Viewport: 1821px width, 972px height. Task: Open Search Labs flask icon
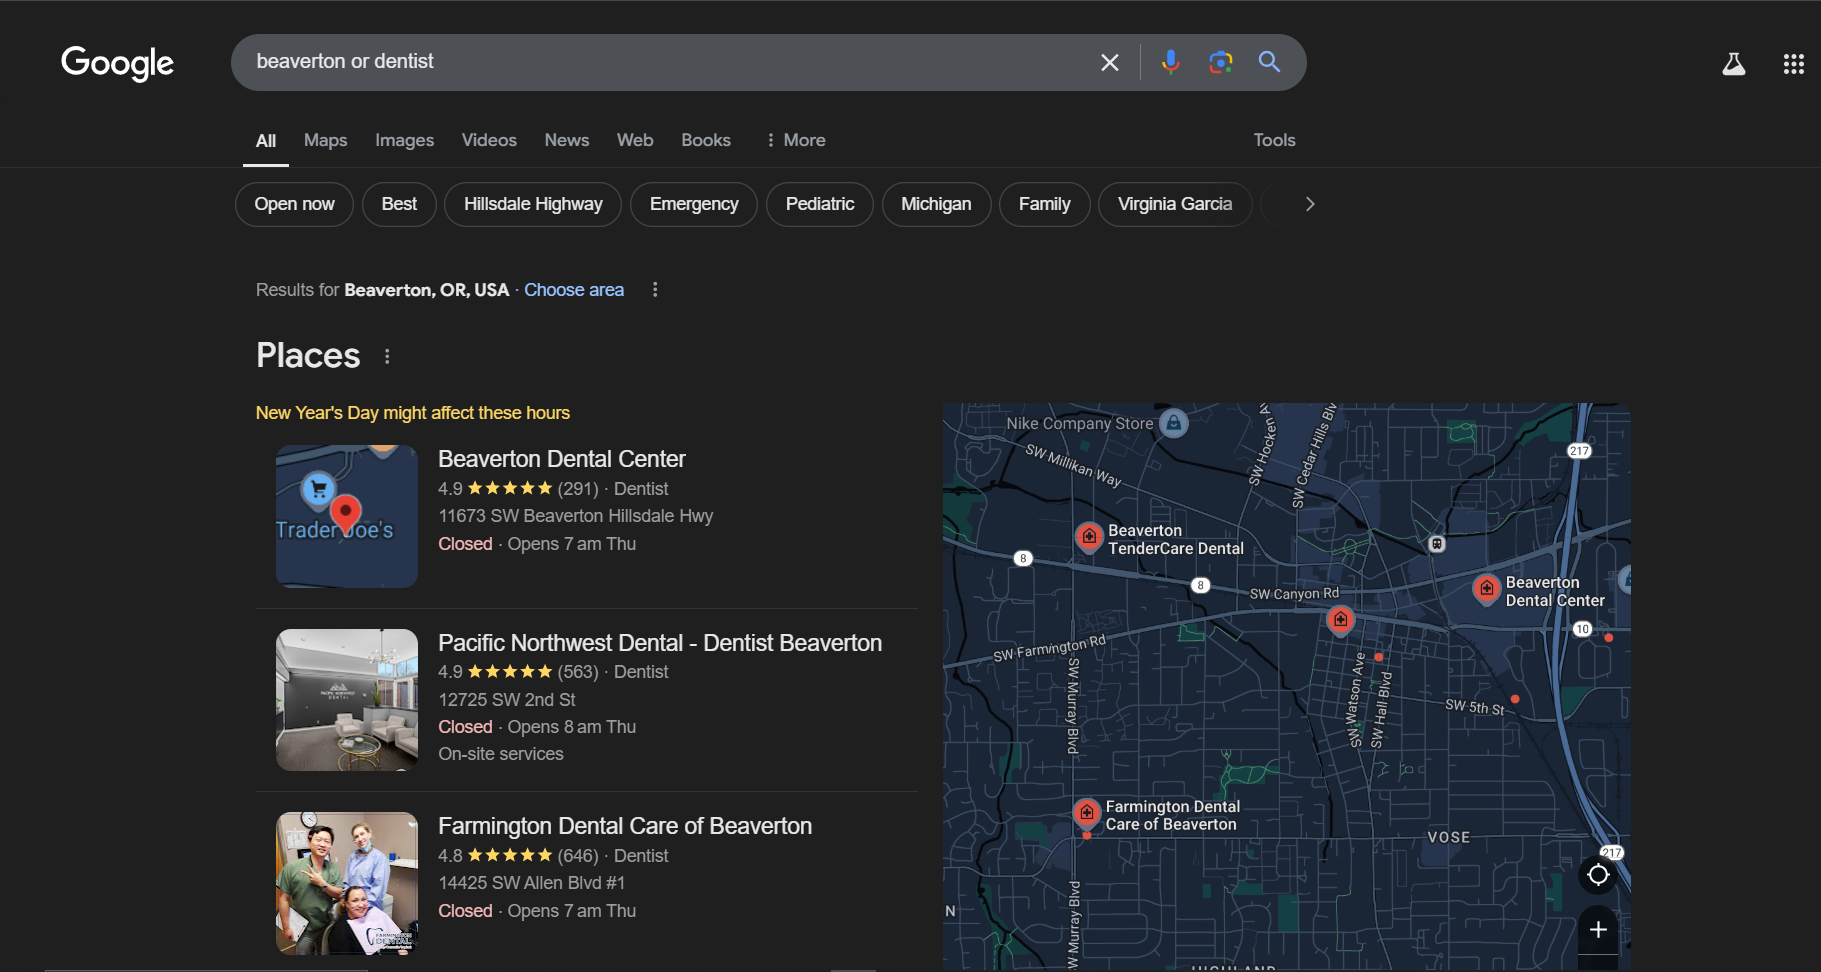coord(1733,64)
